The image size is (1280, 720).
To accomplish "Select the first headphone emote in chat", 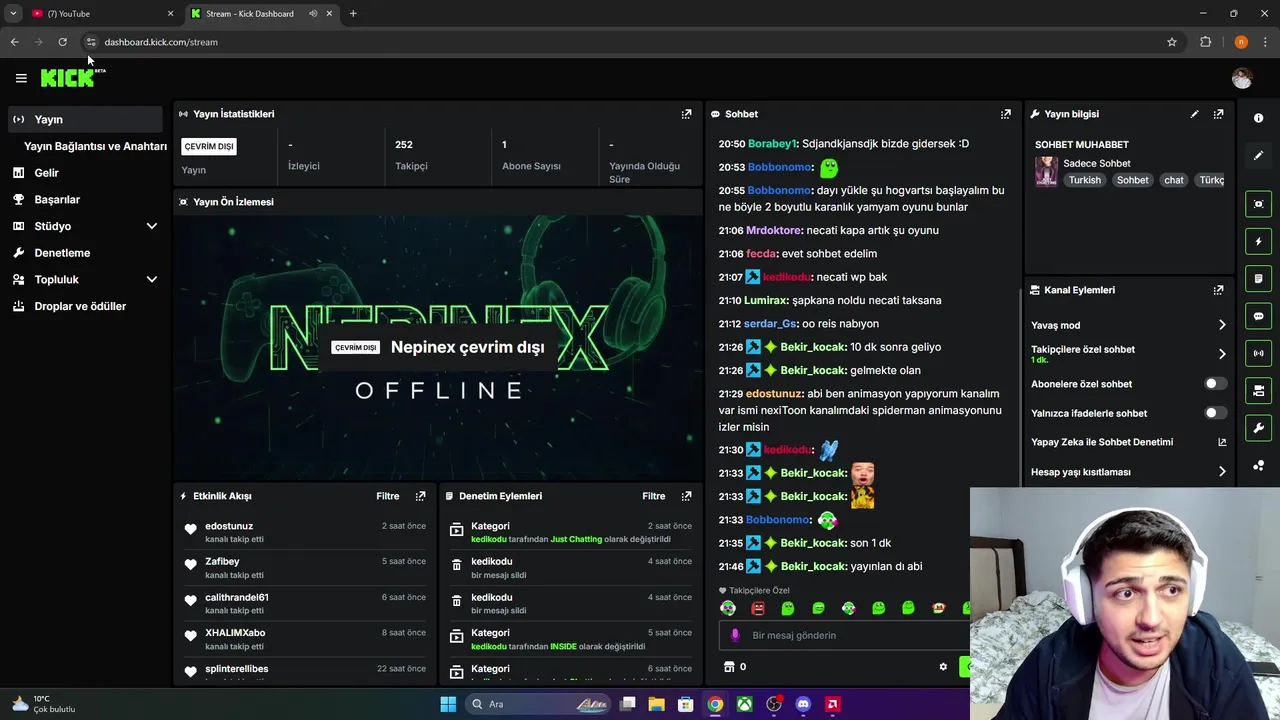I will 728,608.
